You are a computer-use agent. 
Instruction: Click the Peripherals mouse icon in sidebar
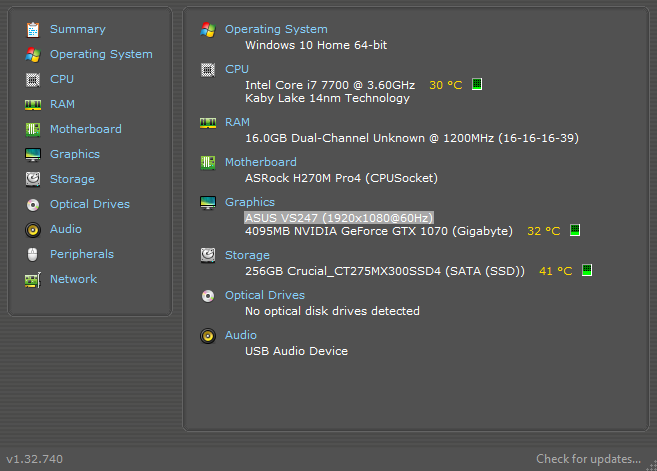33,254
